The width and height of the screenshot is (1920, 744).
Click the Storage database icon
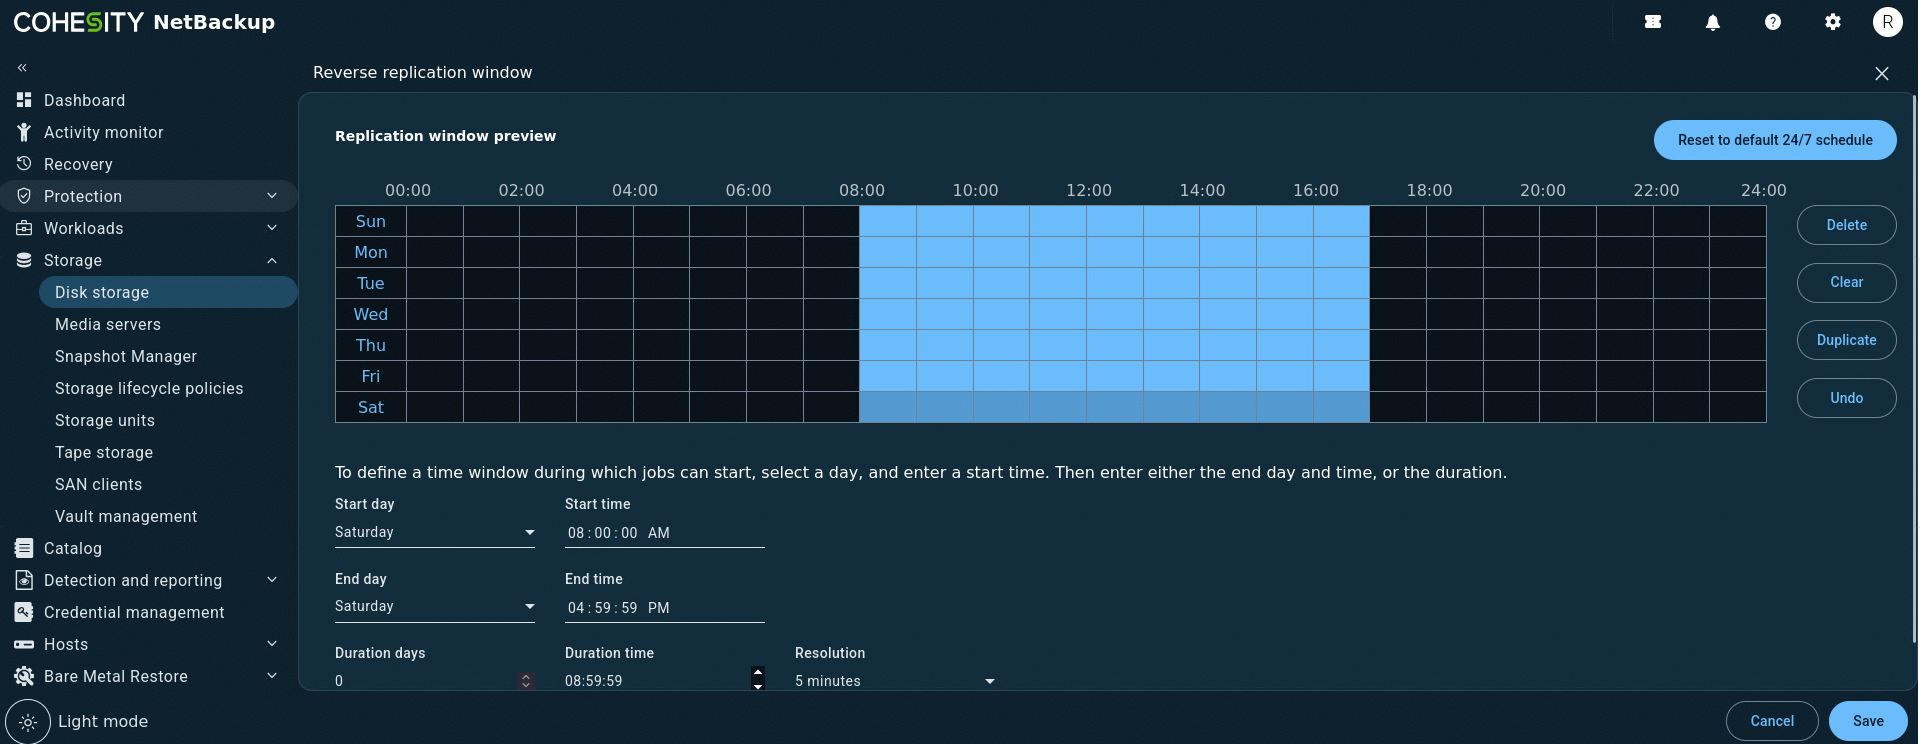(24, 260)
